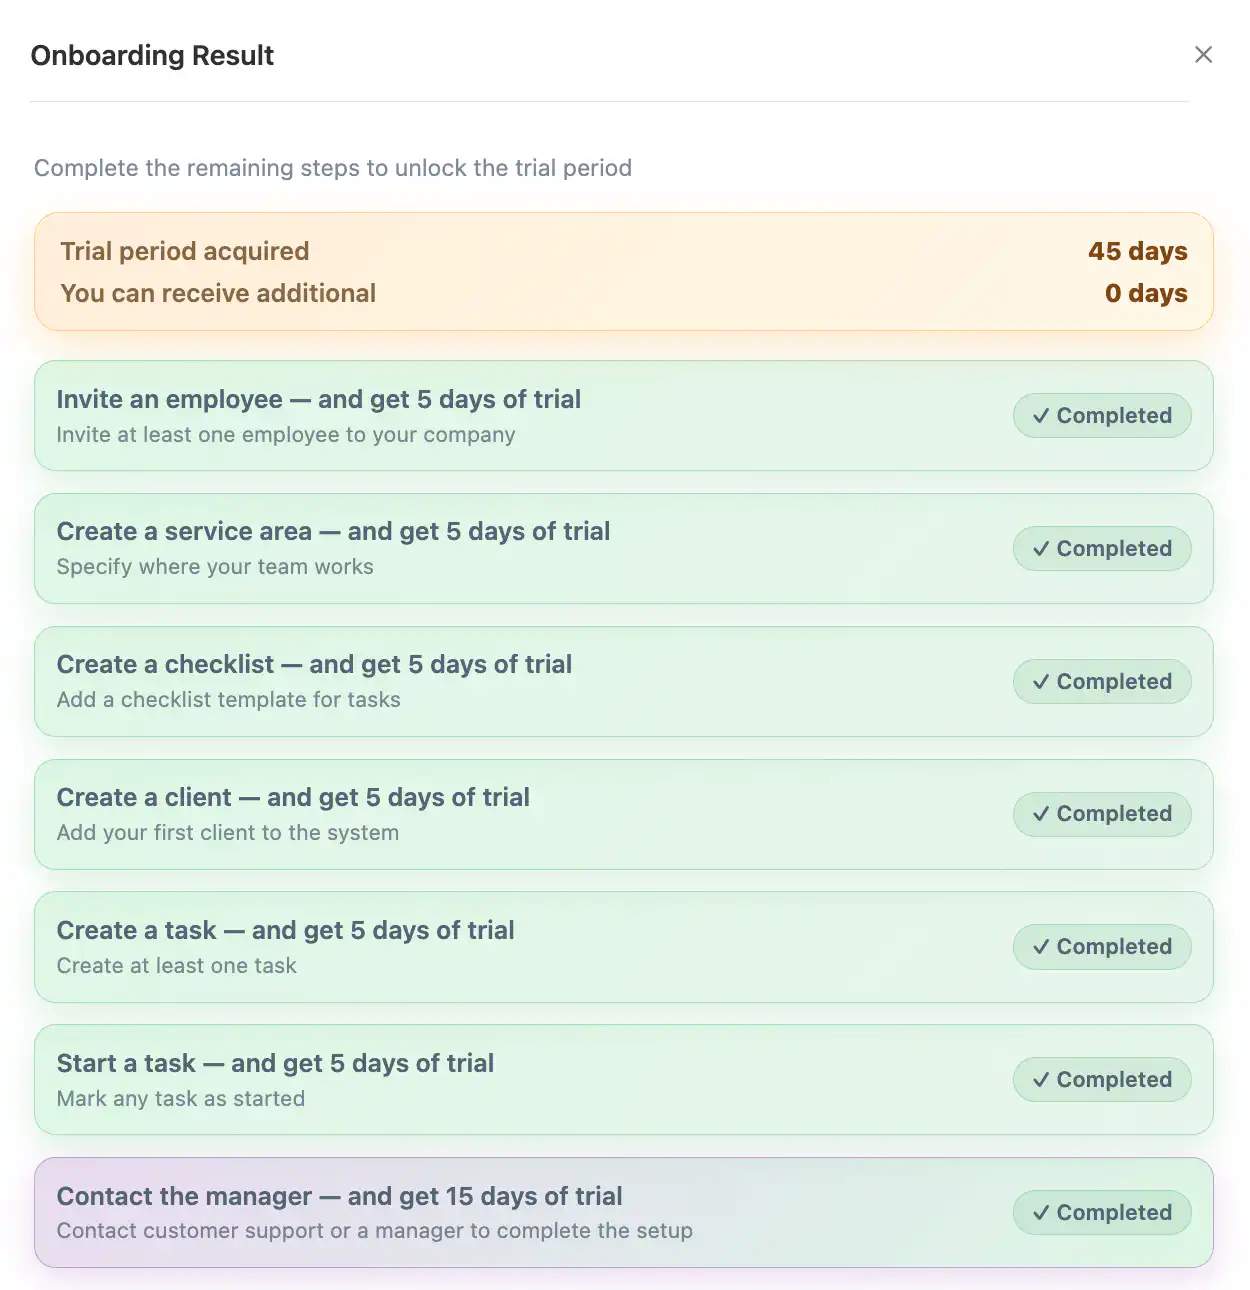
Task: Click Completed badge for Create a task
Action: [1102, 947]
